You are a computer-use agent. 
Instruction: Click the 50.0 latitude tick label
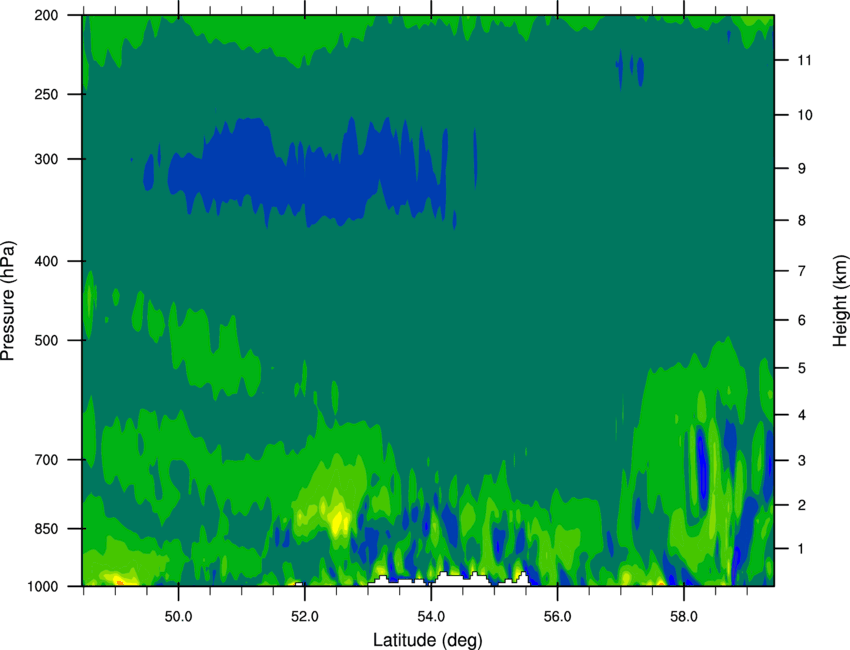click(x=178, y=617)
